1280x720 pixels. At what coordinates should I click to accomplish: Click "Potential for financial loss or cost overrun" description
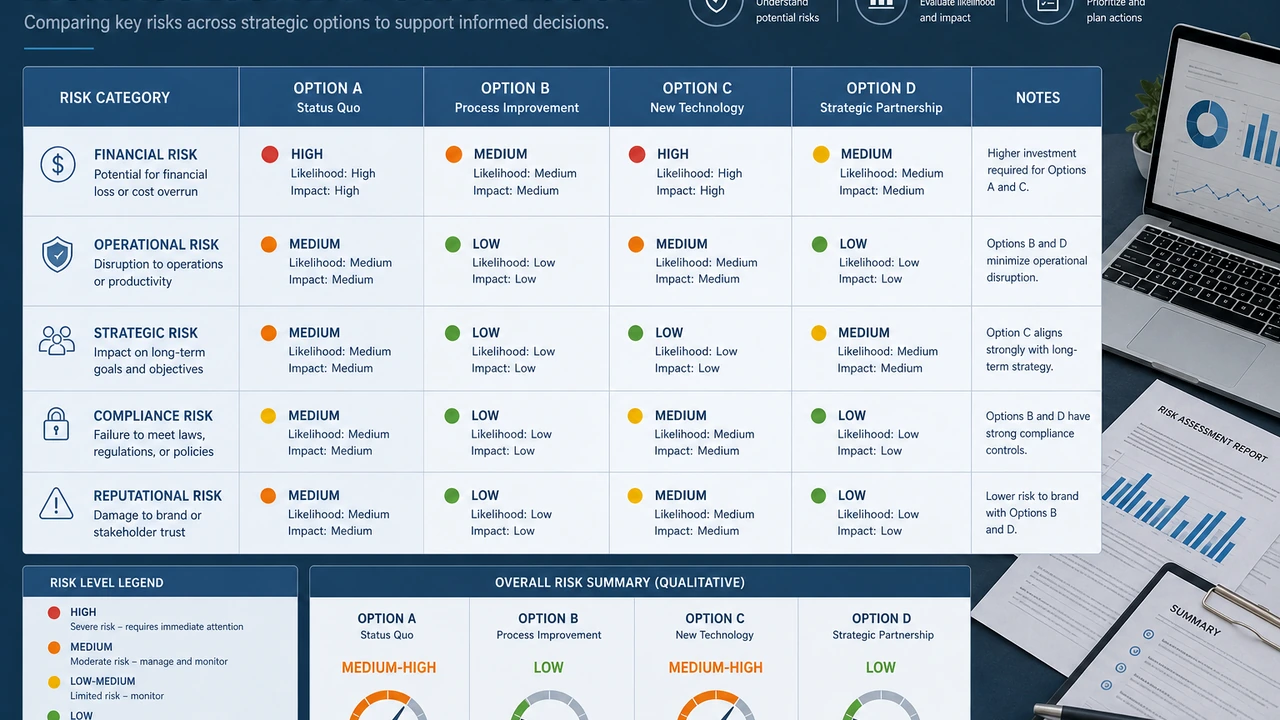point(151,183)
